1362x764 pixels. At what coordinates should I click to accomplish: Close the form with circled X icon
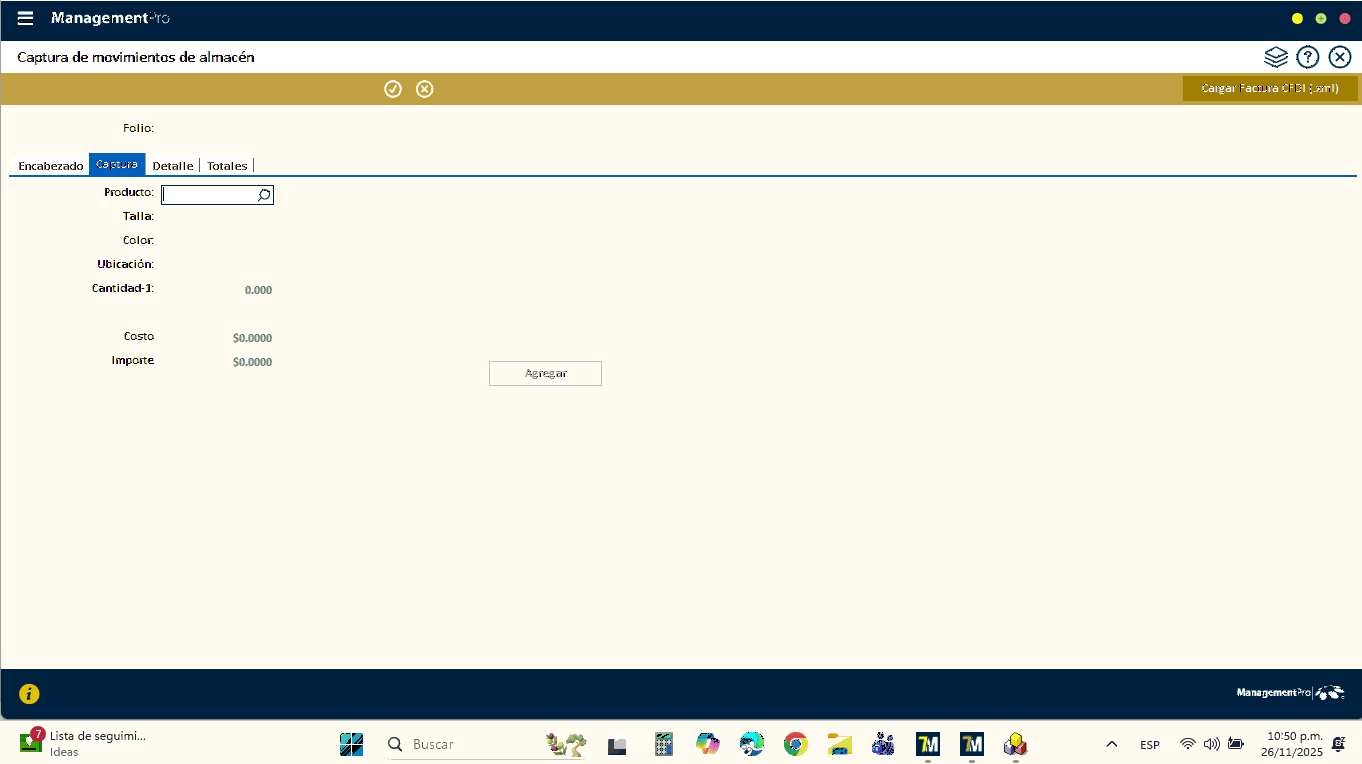click(x=1340, y=57)
